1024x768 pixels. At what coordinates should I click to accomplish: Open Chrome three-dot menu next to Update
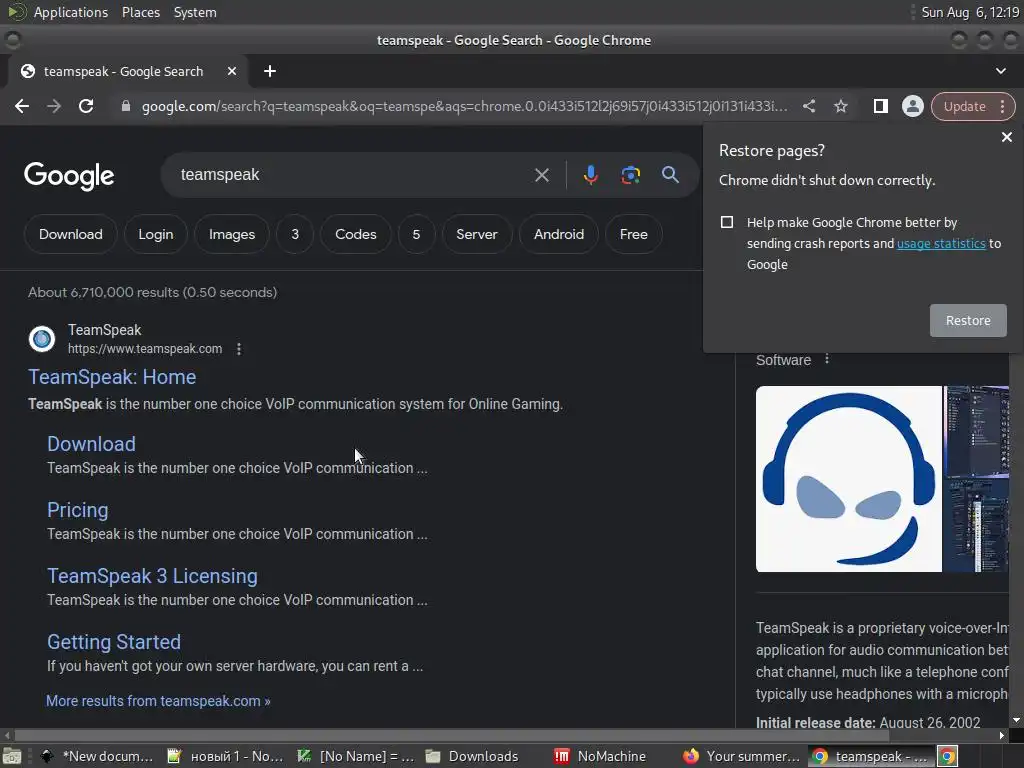click(1002, 106)
